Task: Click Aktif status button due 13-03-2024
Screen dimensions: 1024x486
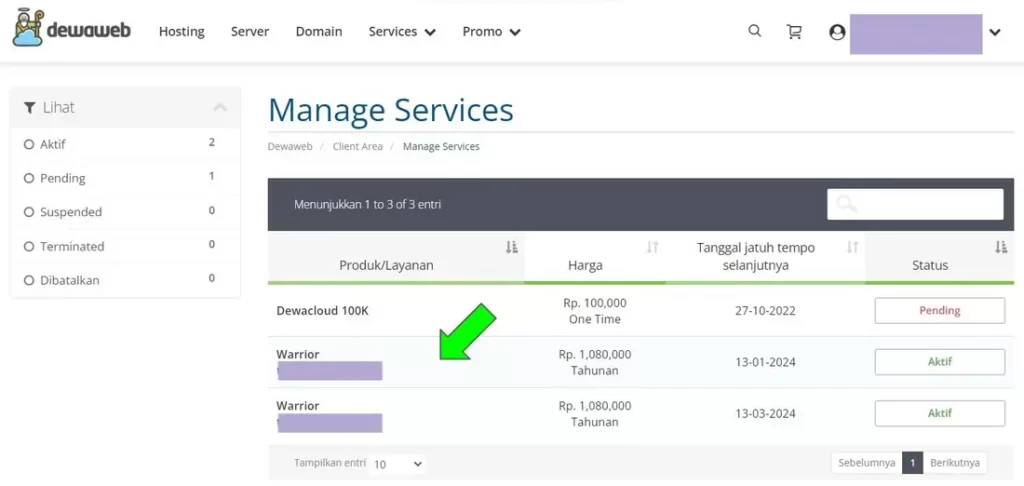Action: (940, 413)
